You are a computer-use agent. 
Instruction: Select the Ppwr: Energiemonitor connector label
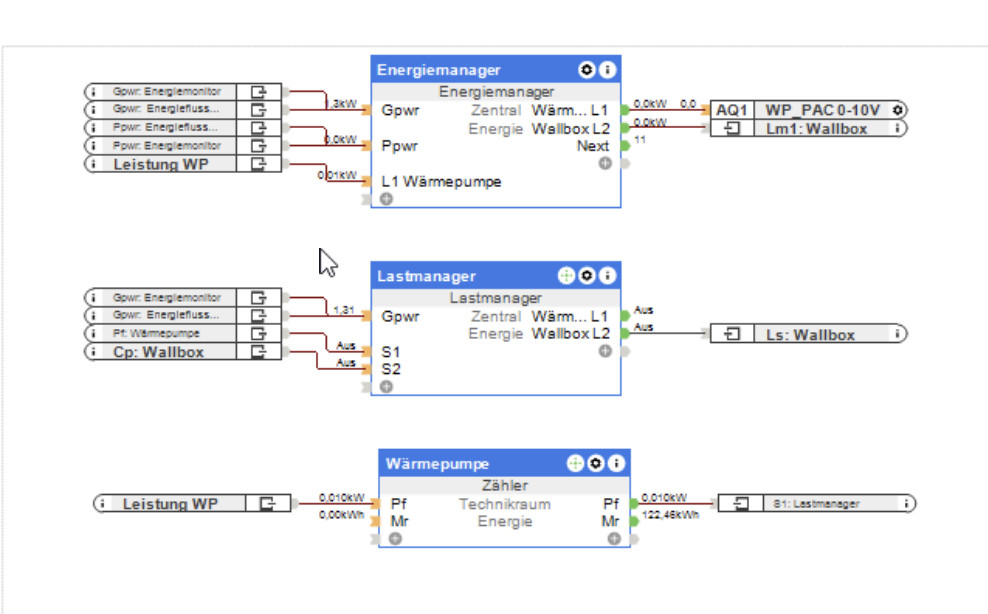[167, 146]
